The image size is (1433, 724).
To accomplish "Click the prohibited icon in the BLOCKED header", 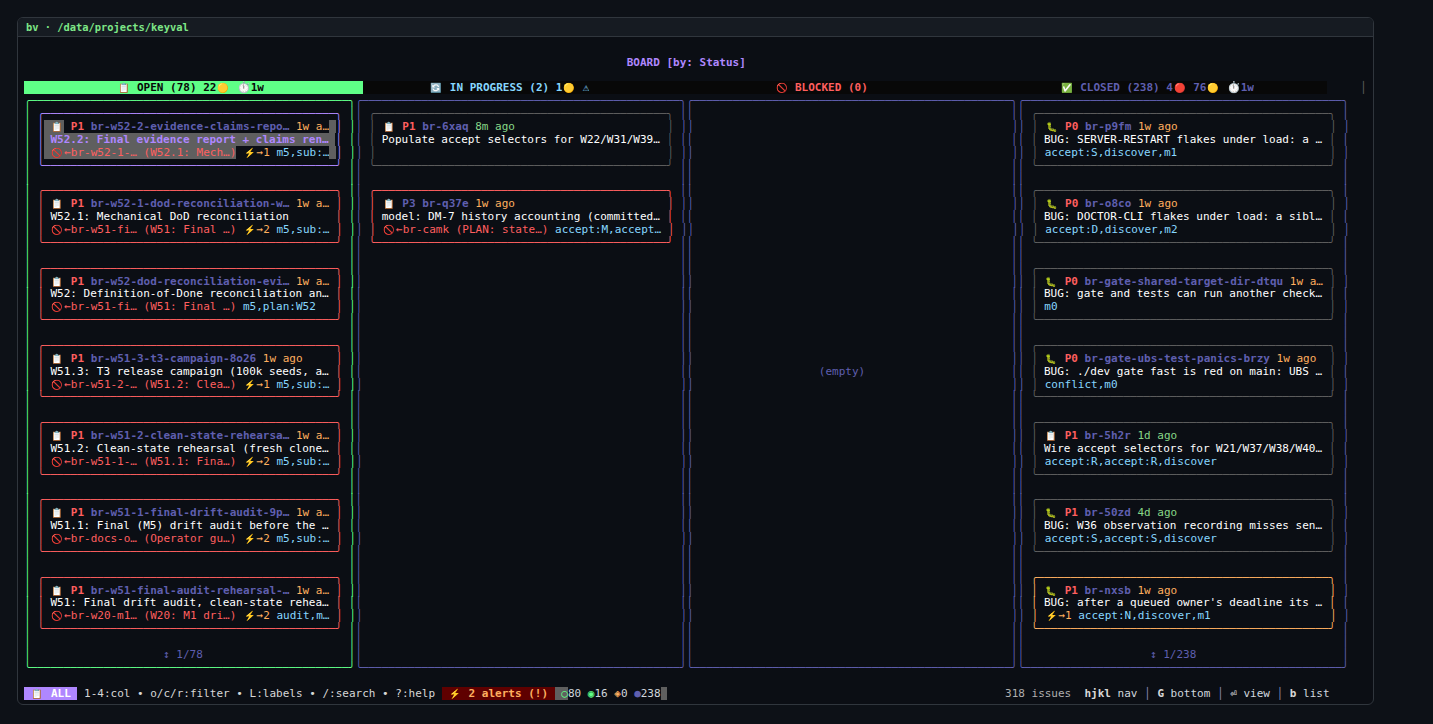I will pyautogui.click(x=782, y=88).
